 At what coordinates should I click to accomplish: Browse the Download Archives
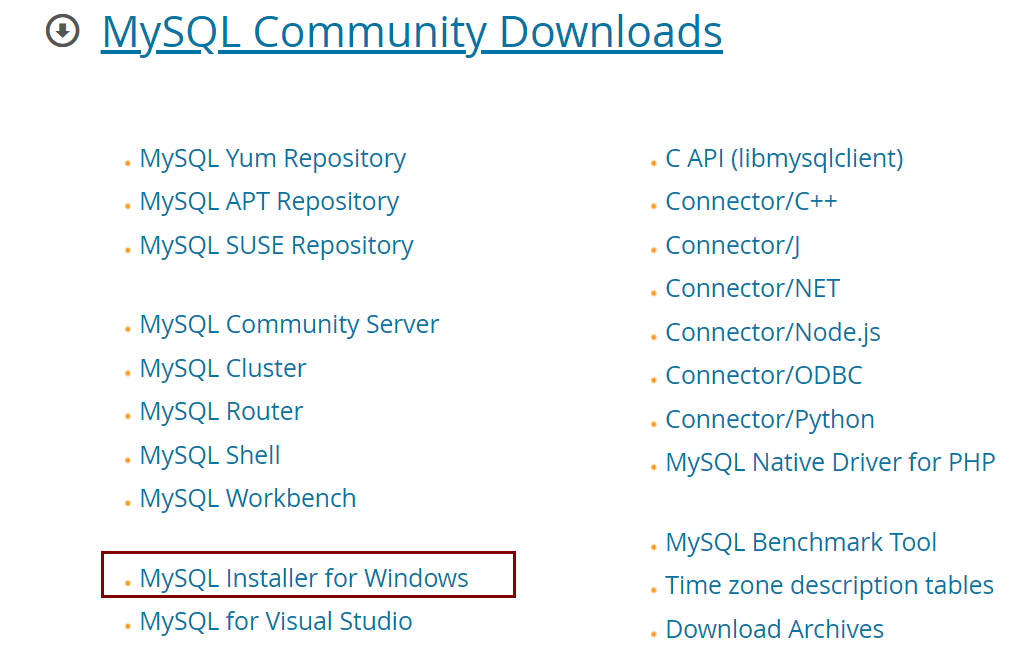(774, 629)
